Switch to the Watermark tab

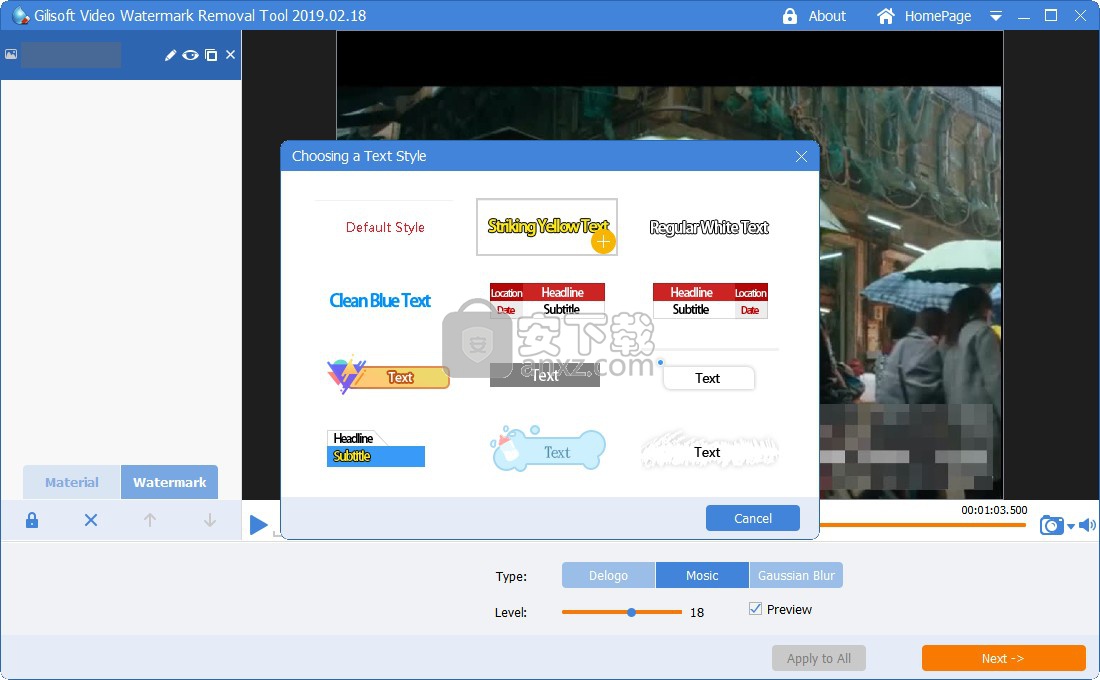tap(170, 482)
